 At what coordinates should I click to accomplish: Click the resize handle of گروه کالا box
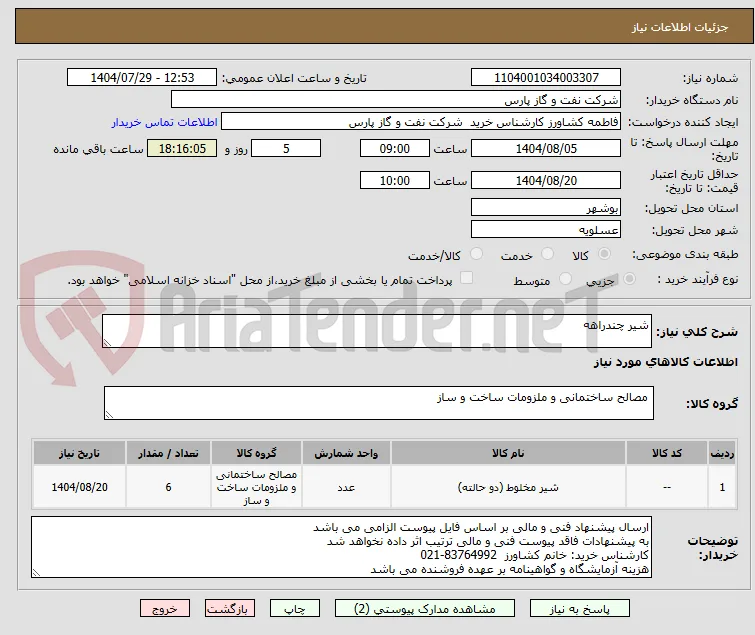[109, 415]
